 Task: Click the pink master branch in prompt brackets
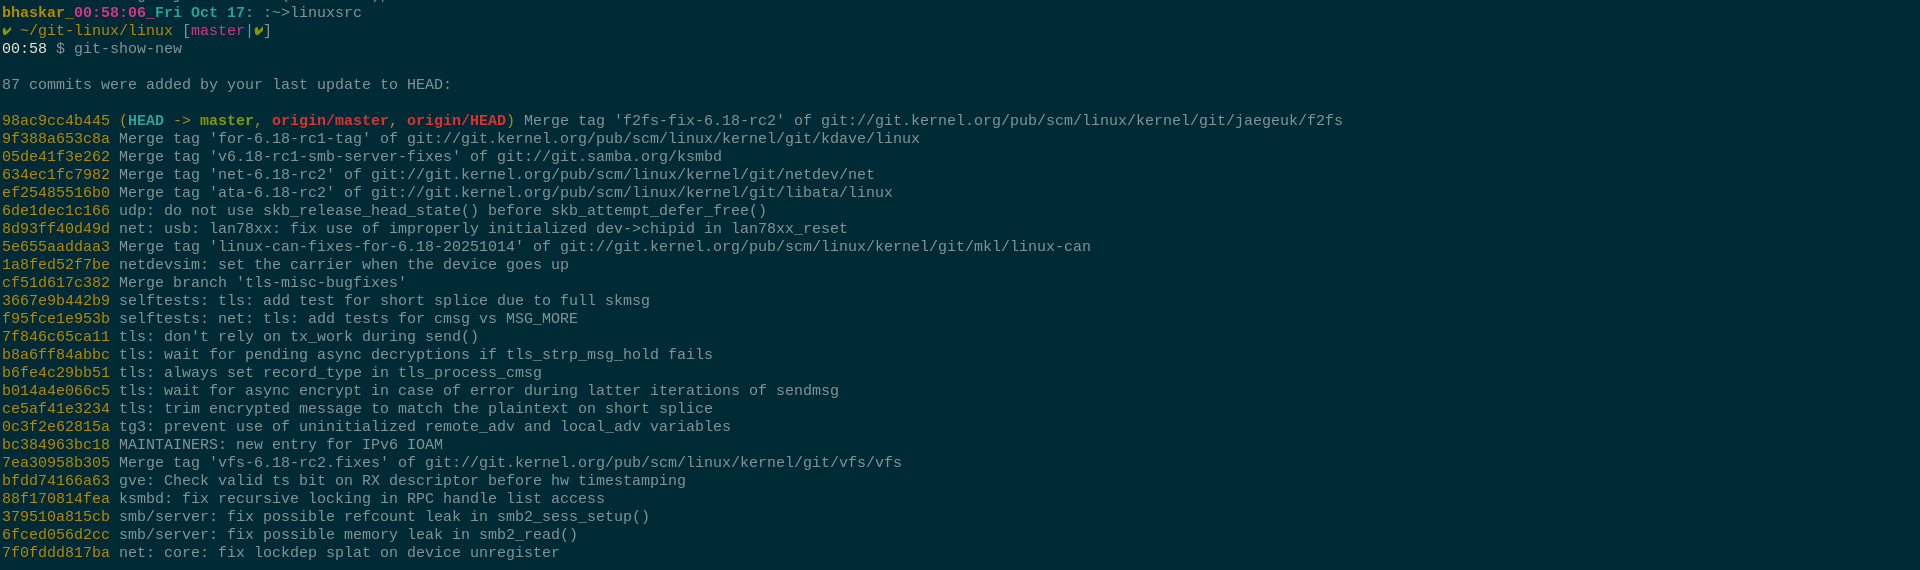[217, 31]
